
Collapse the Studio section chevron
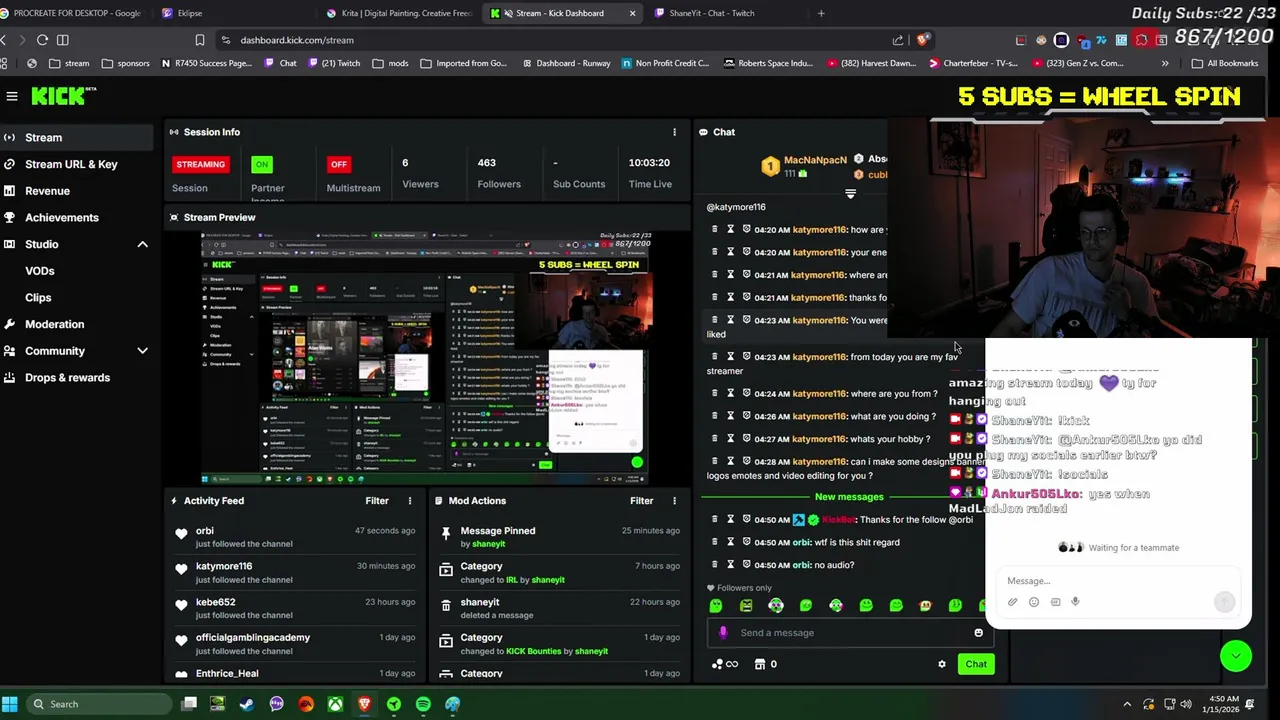142,244
